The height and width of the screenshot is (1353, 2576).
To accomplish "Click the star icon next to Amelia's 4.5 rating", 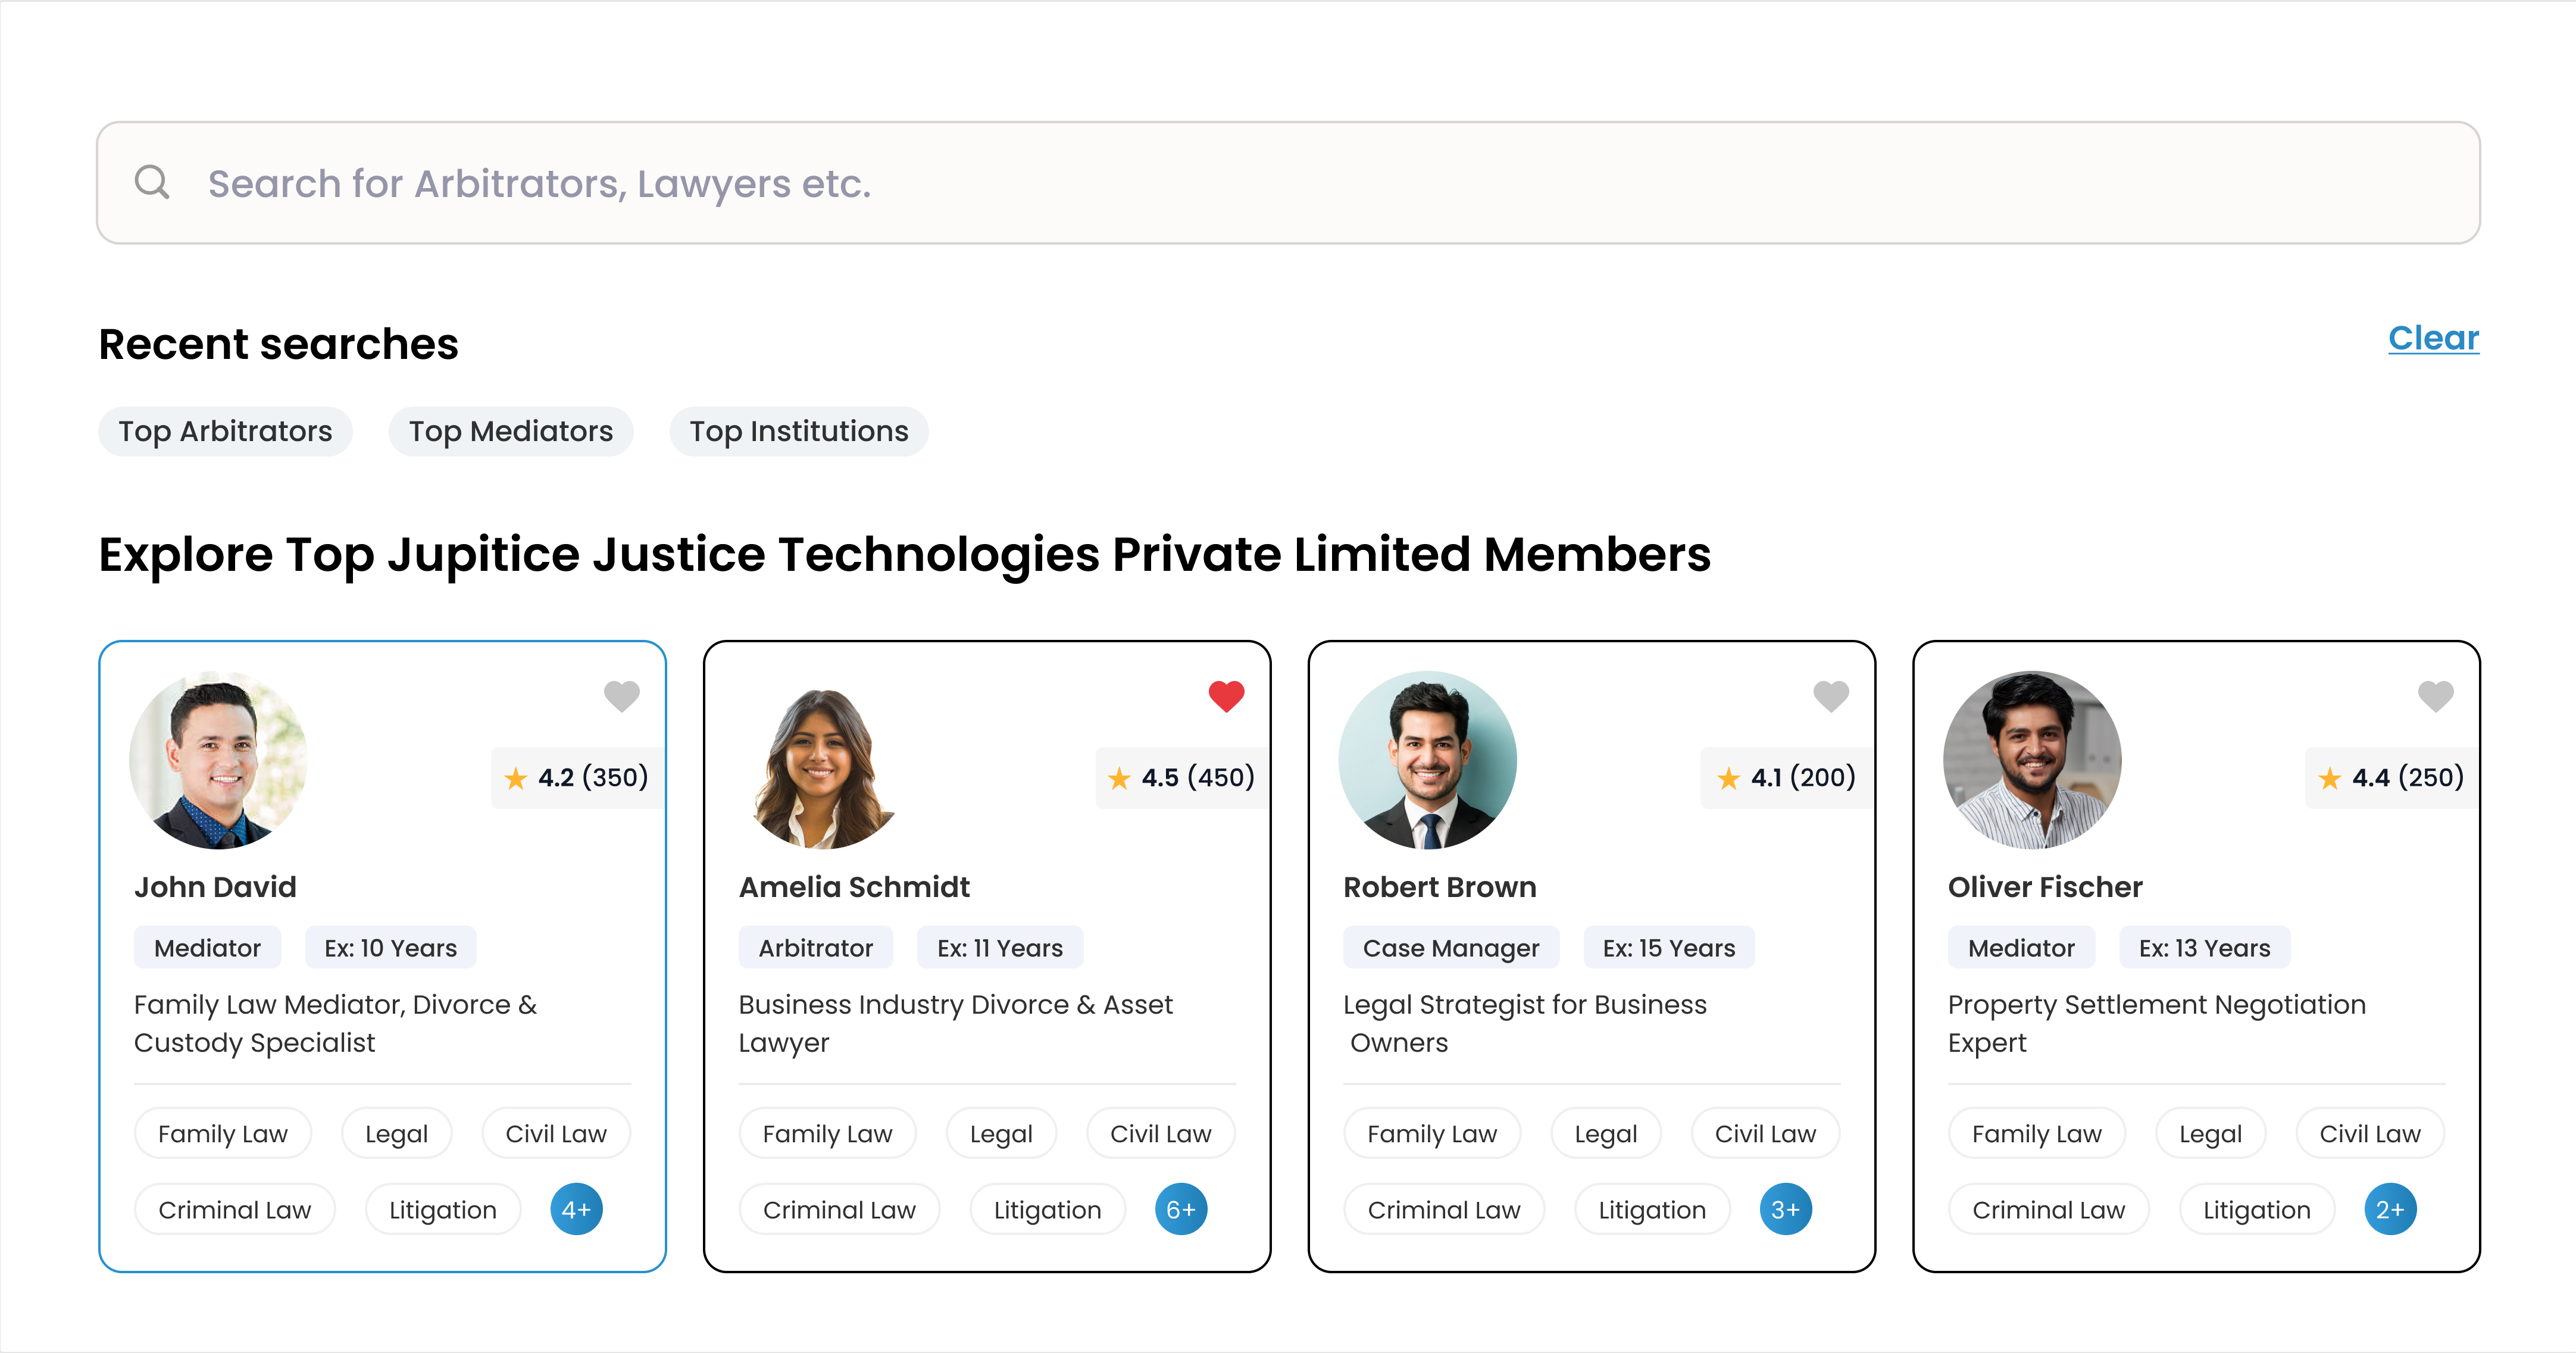I will [x=1121, y=777].
